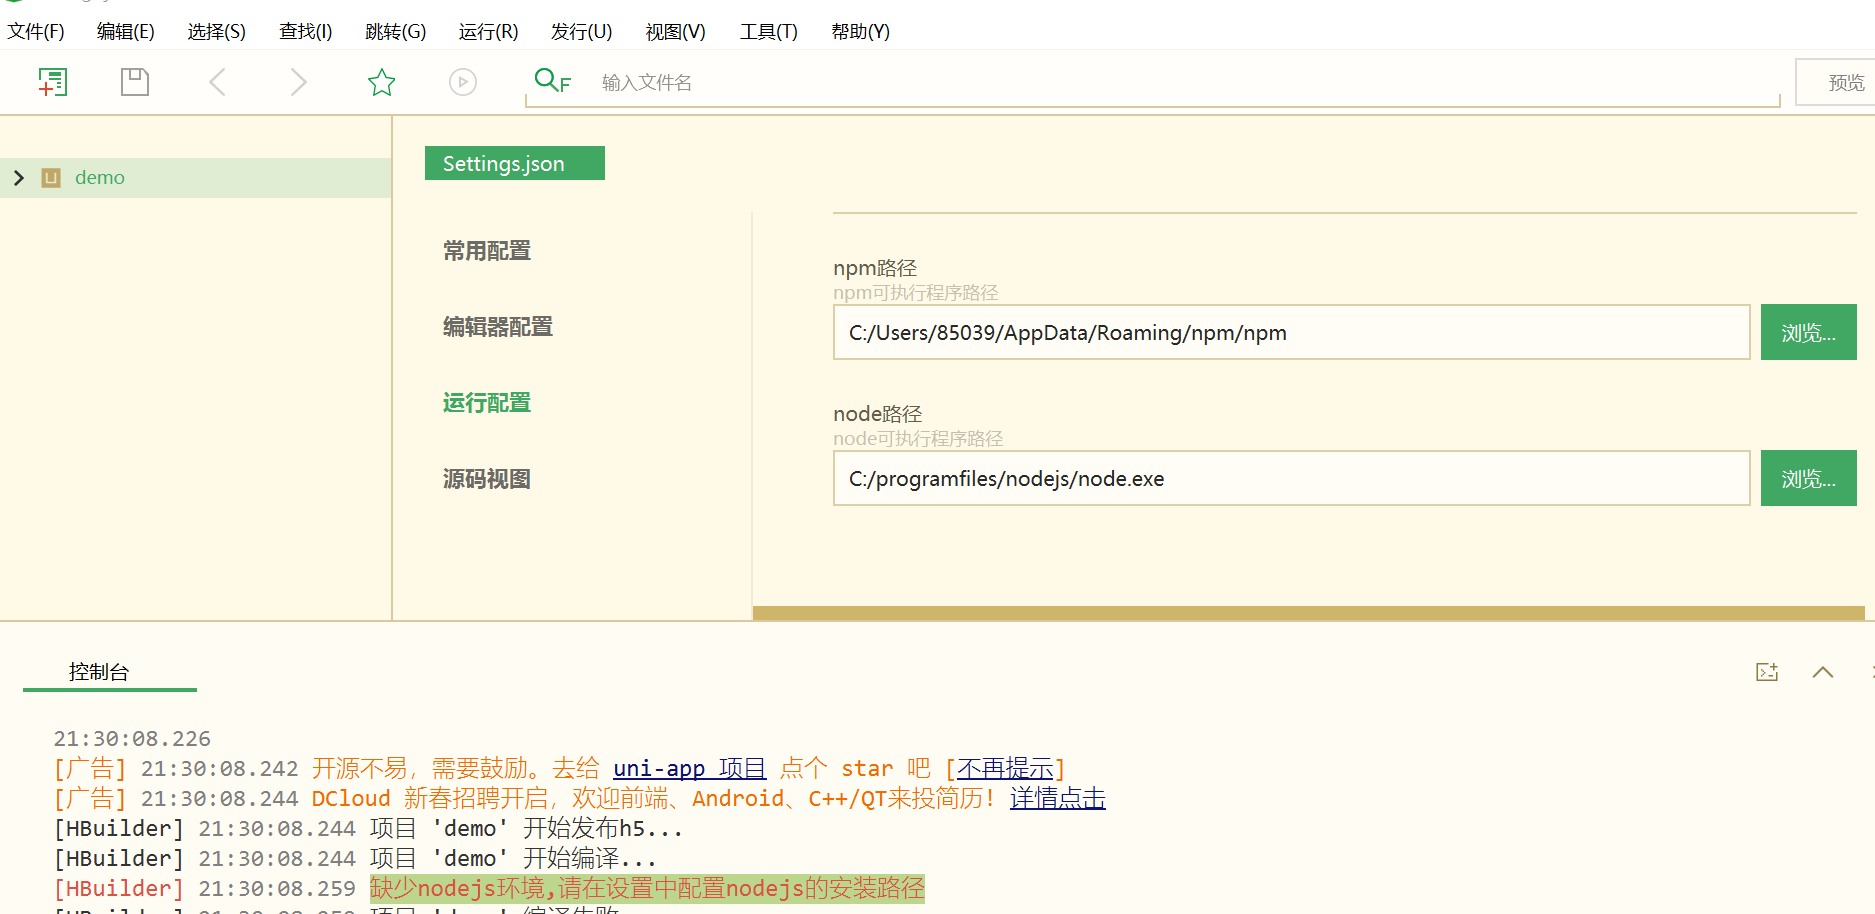The height and width of the screenshot is (914, 1875).
Task: Open the 工具(T) menu
Action: tap(769, 32)
